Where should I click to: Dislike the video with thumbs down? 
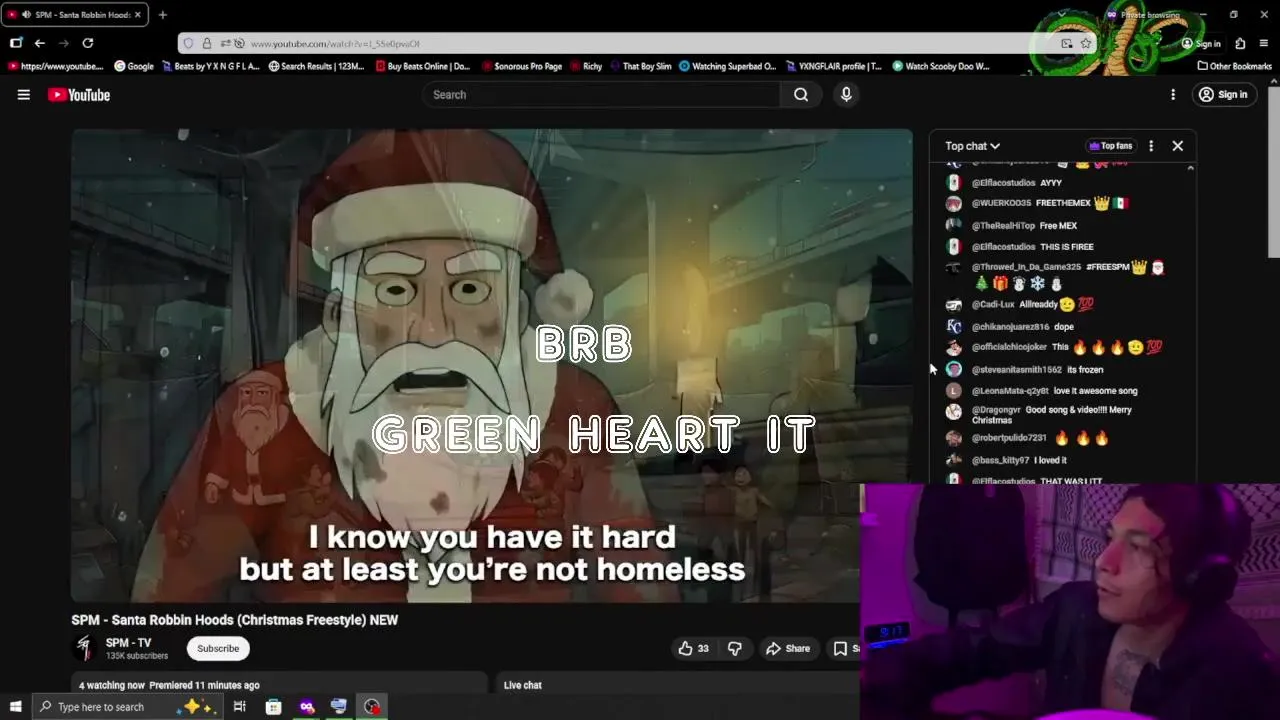coord(735,648)
